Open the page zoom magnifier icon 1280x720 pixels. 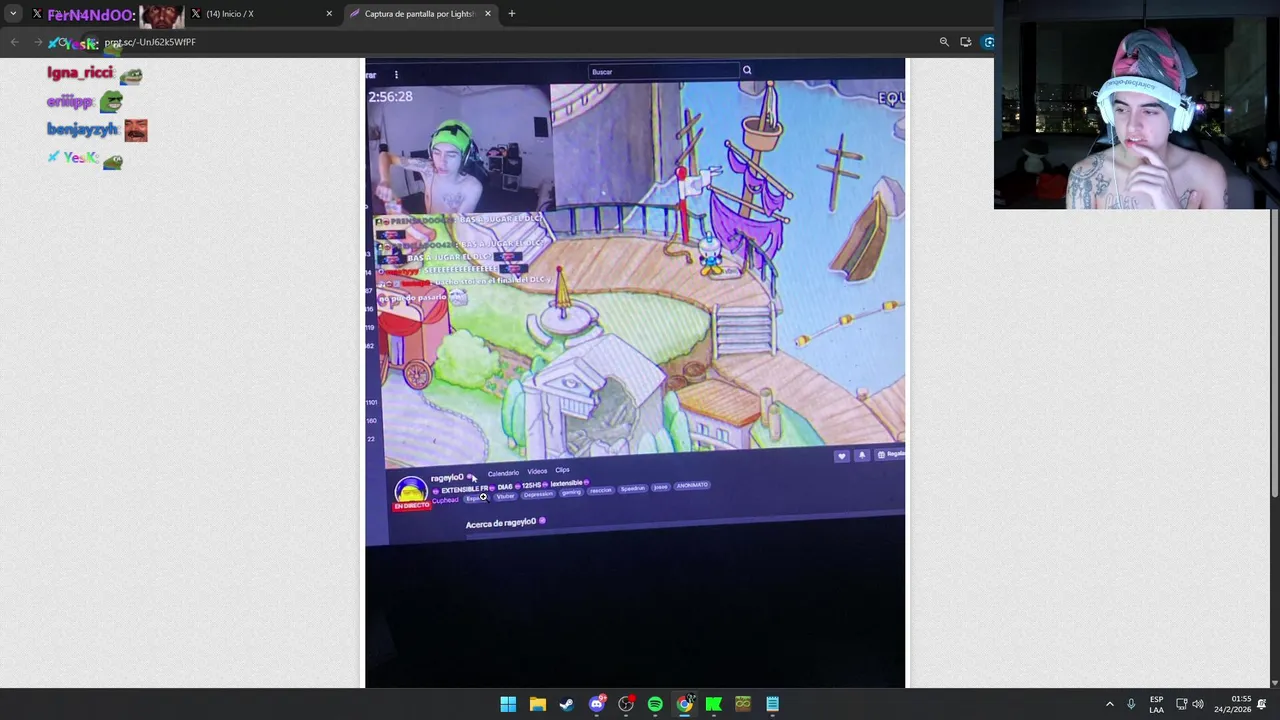click(944, 42)
